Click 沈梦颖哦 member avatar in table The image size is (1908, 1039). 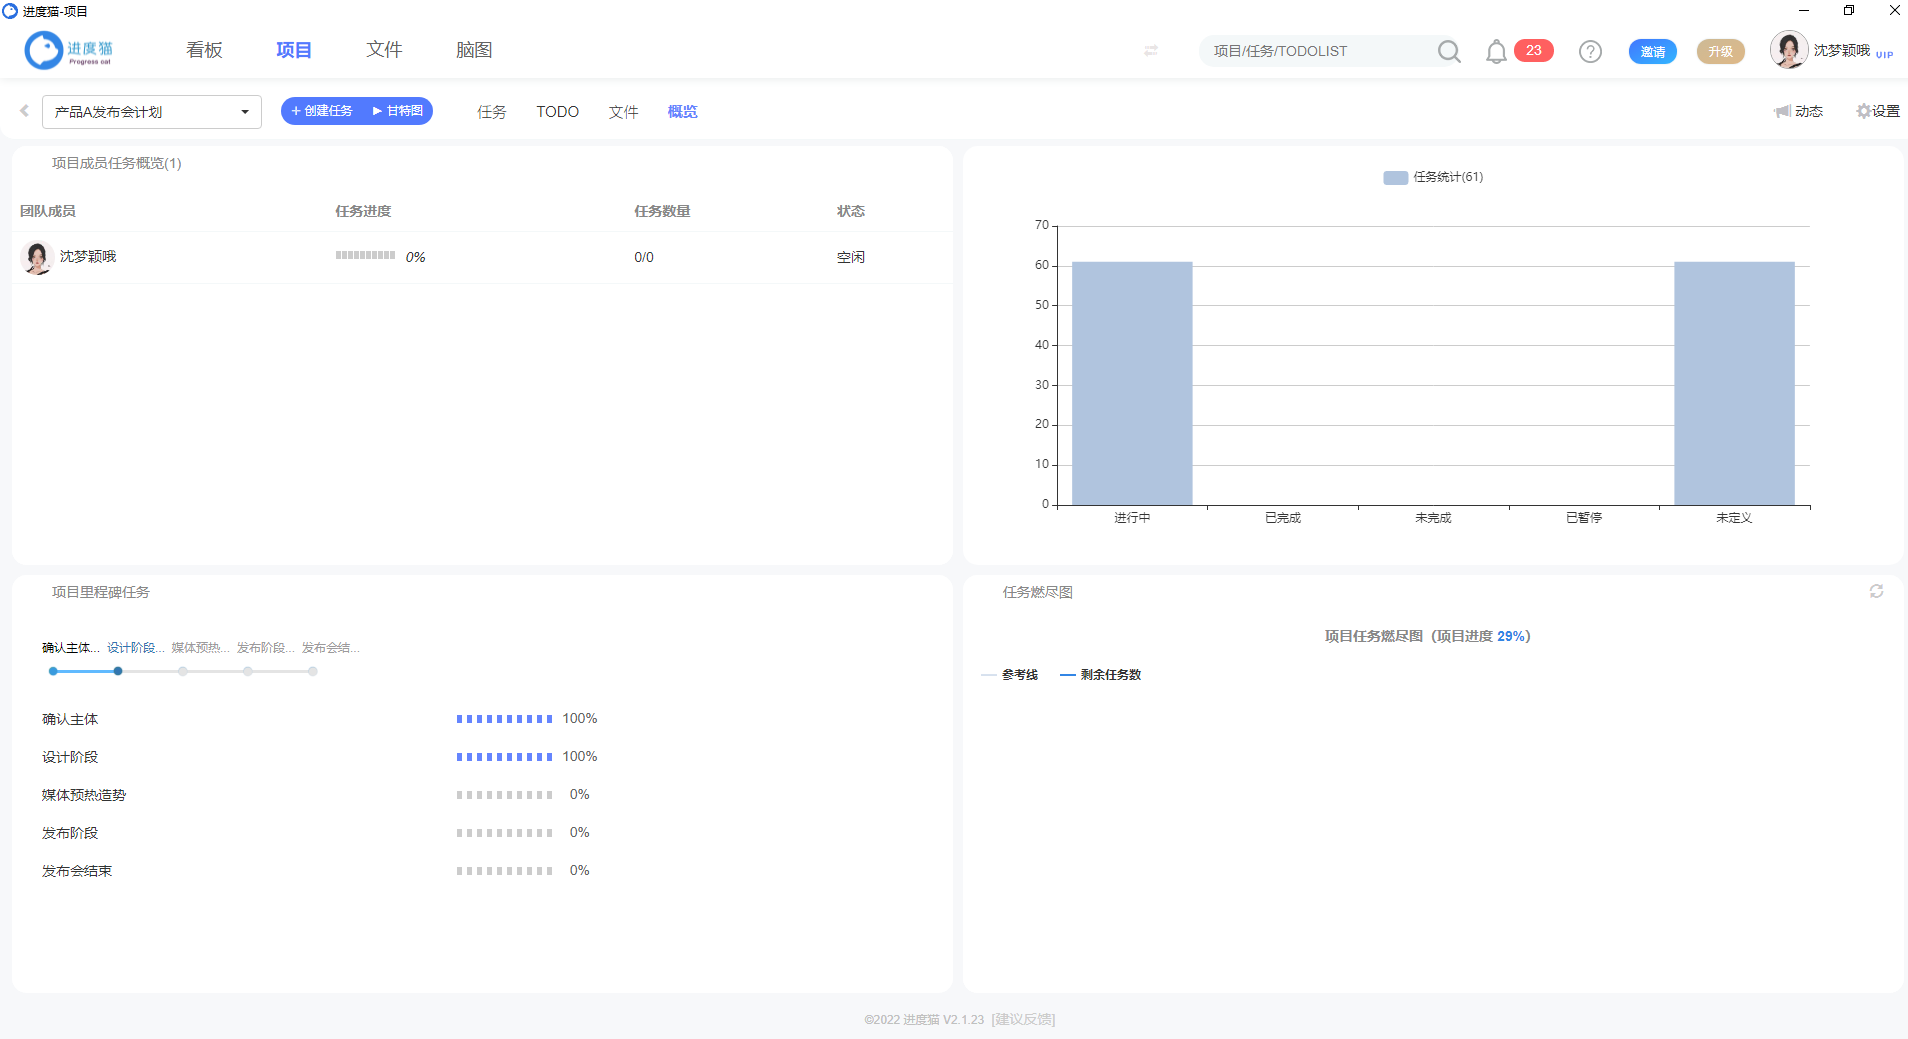[x=37, y=257]
